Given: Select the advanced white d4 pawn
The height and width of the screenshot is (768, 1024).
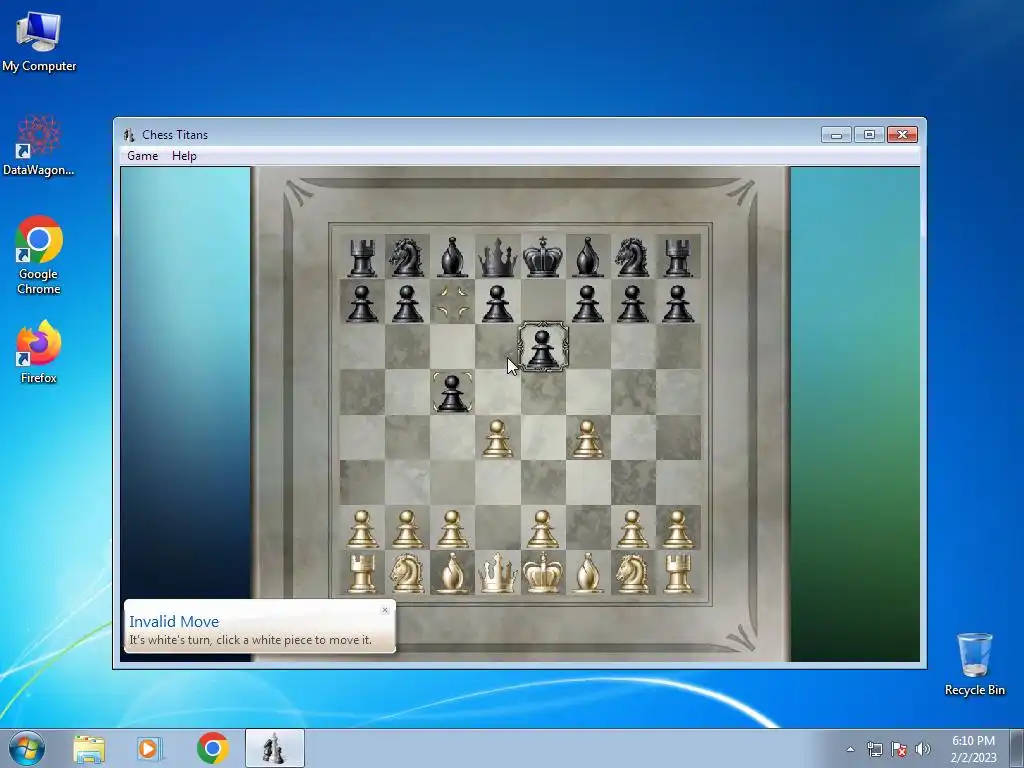Looking at the screenshot, I should 498,438.
